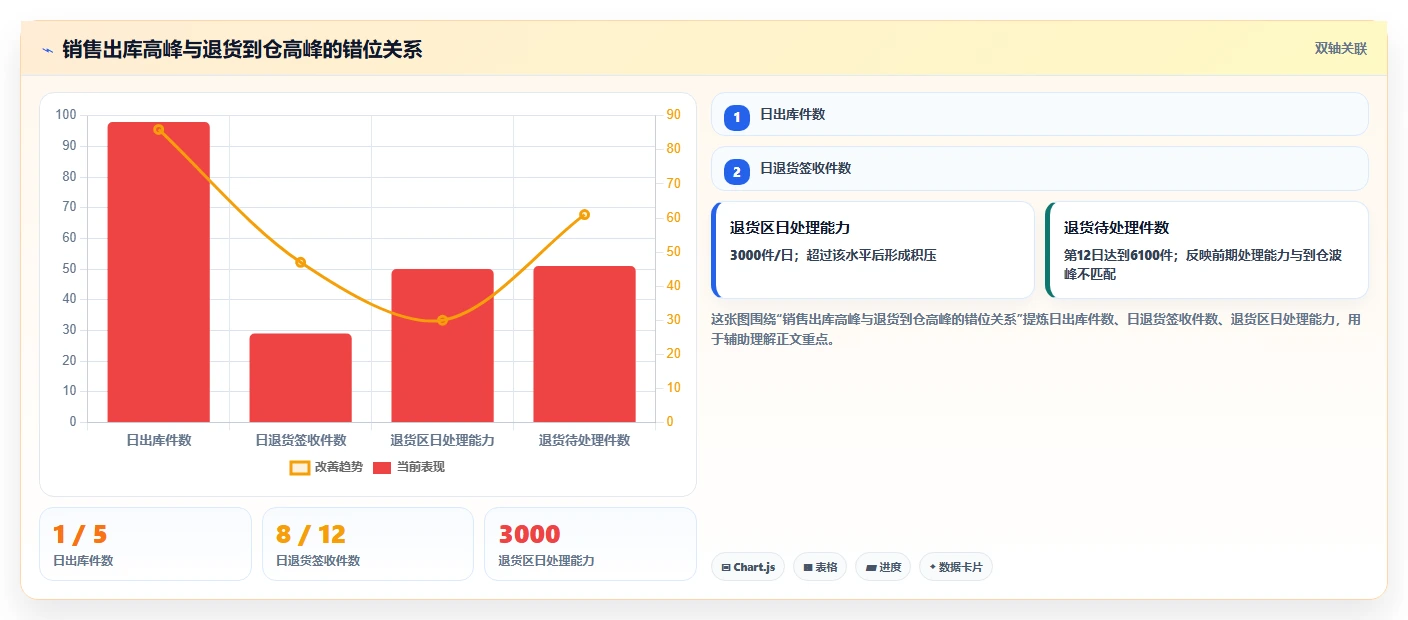Click the red 3000 figure
The image size is (1408, 620).
(x=529, y=534)
